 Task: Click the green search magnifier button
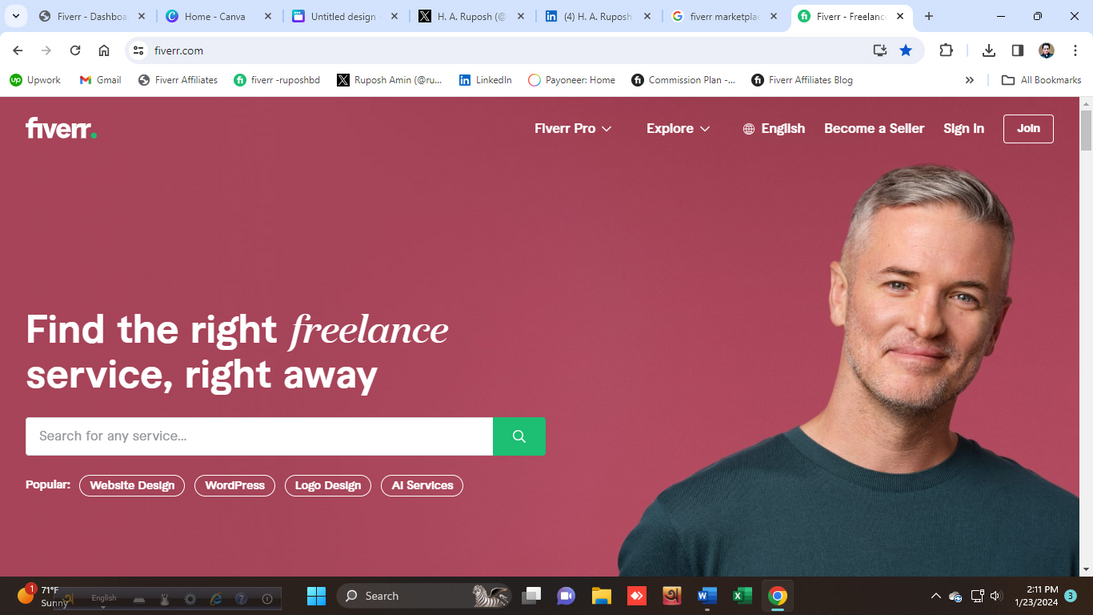[x=519, y=436]
